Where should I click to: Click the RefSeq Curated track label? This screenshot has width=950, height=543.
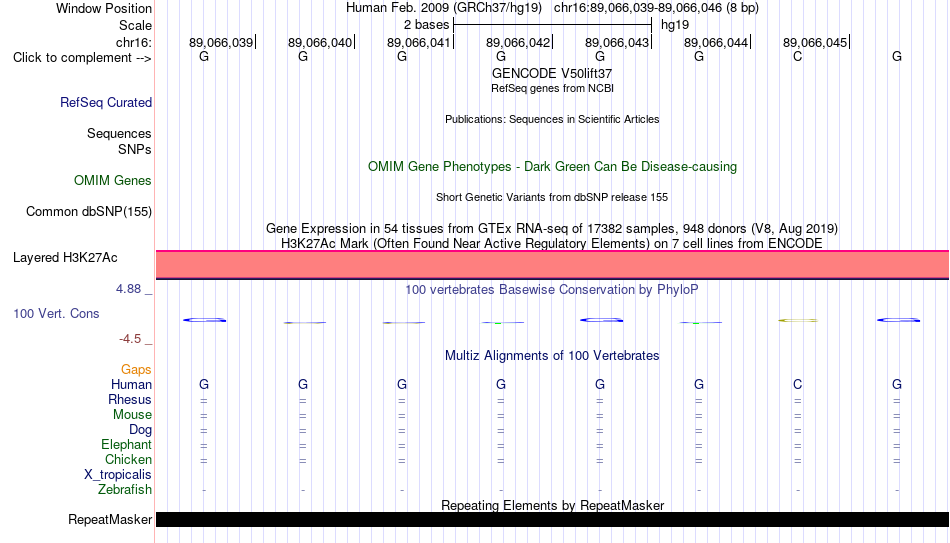[x=105, y=102]
